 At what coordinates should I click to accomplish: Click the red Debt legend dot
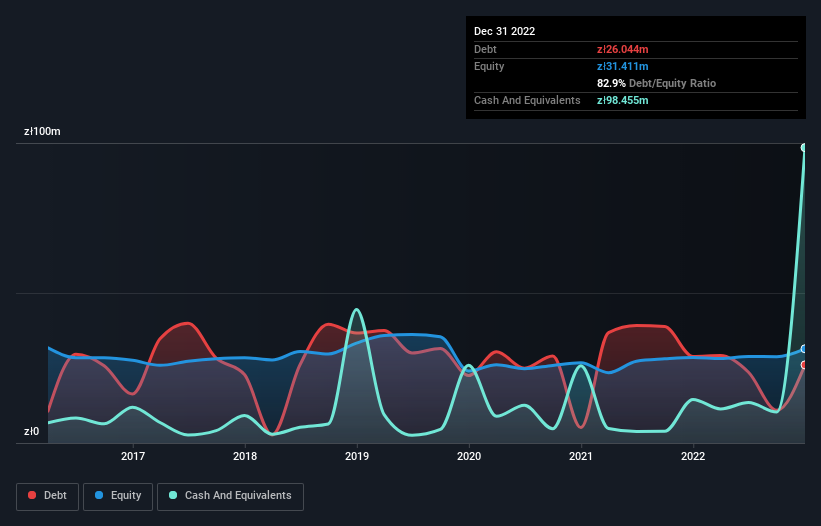[x=32, y=495]
